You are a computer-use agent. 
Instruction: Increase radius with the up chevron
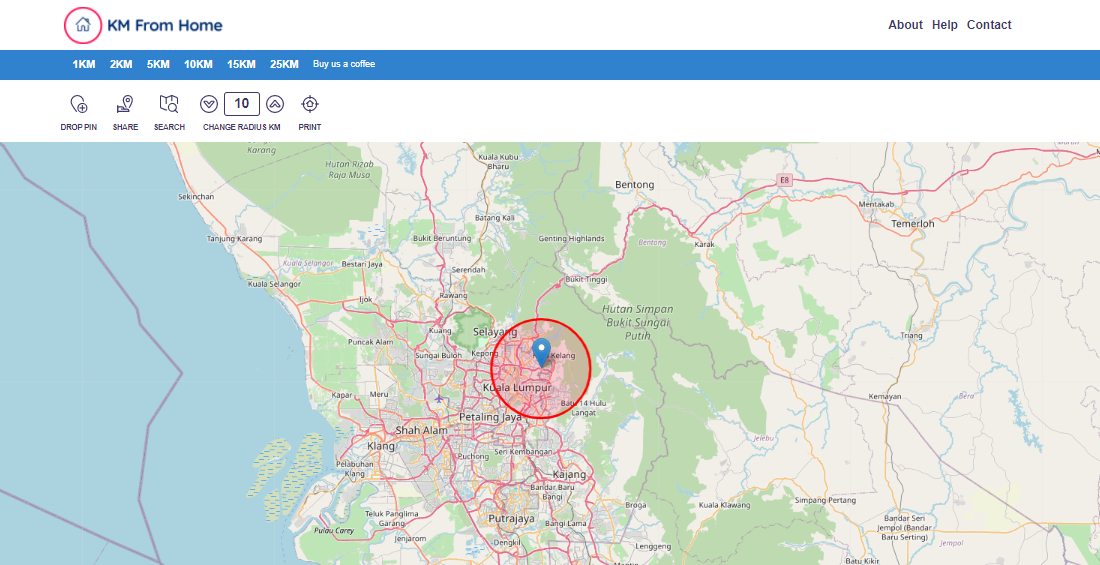click(275, 104)
